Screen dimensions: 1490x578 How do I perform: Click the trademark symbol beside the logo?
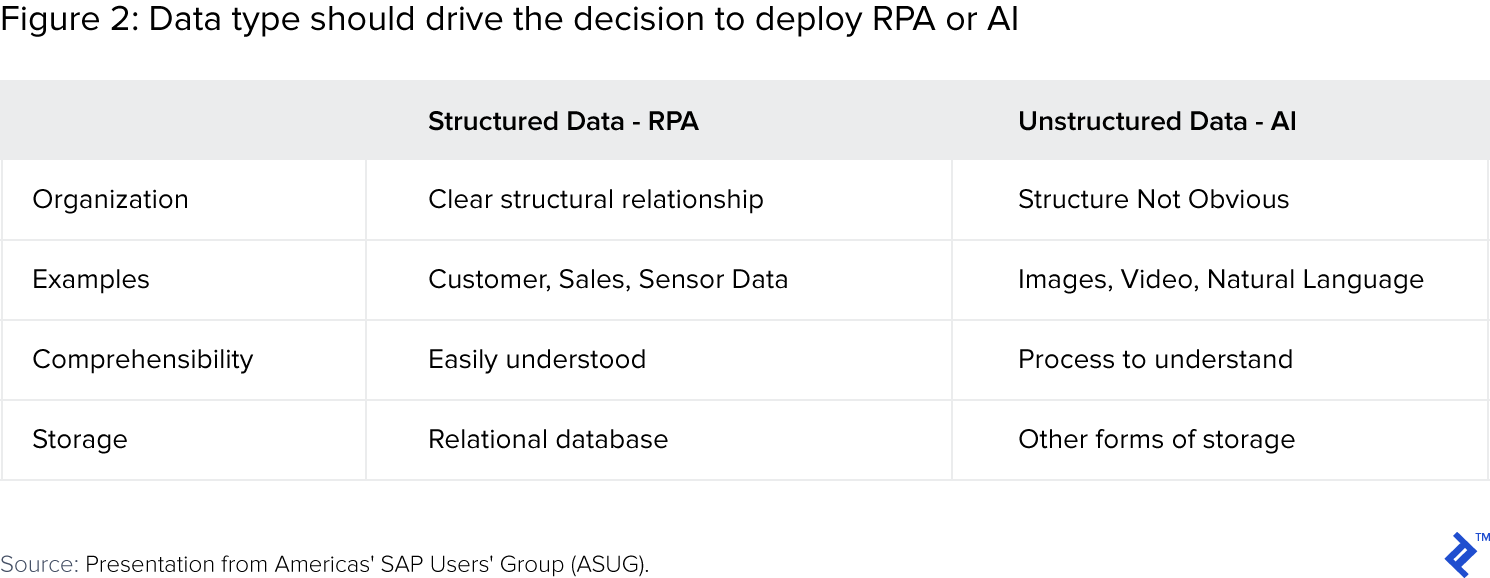tap(1482, 537)
